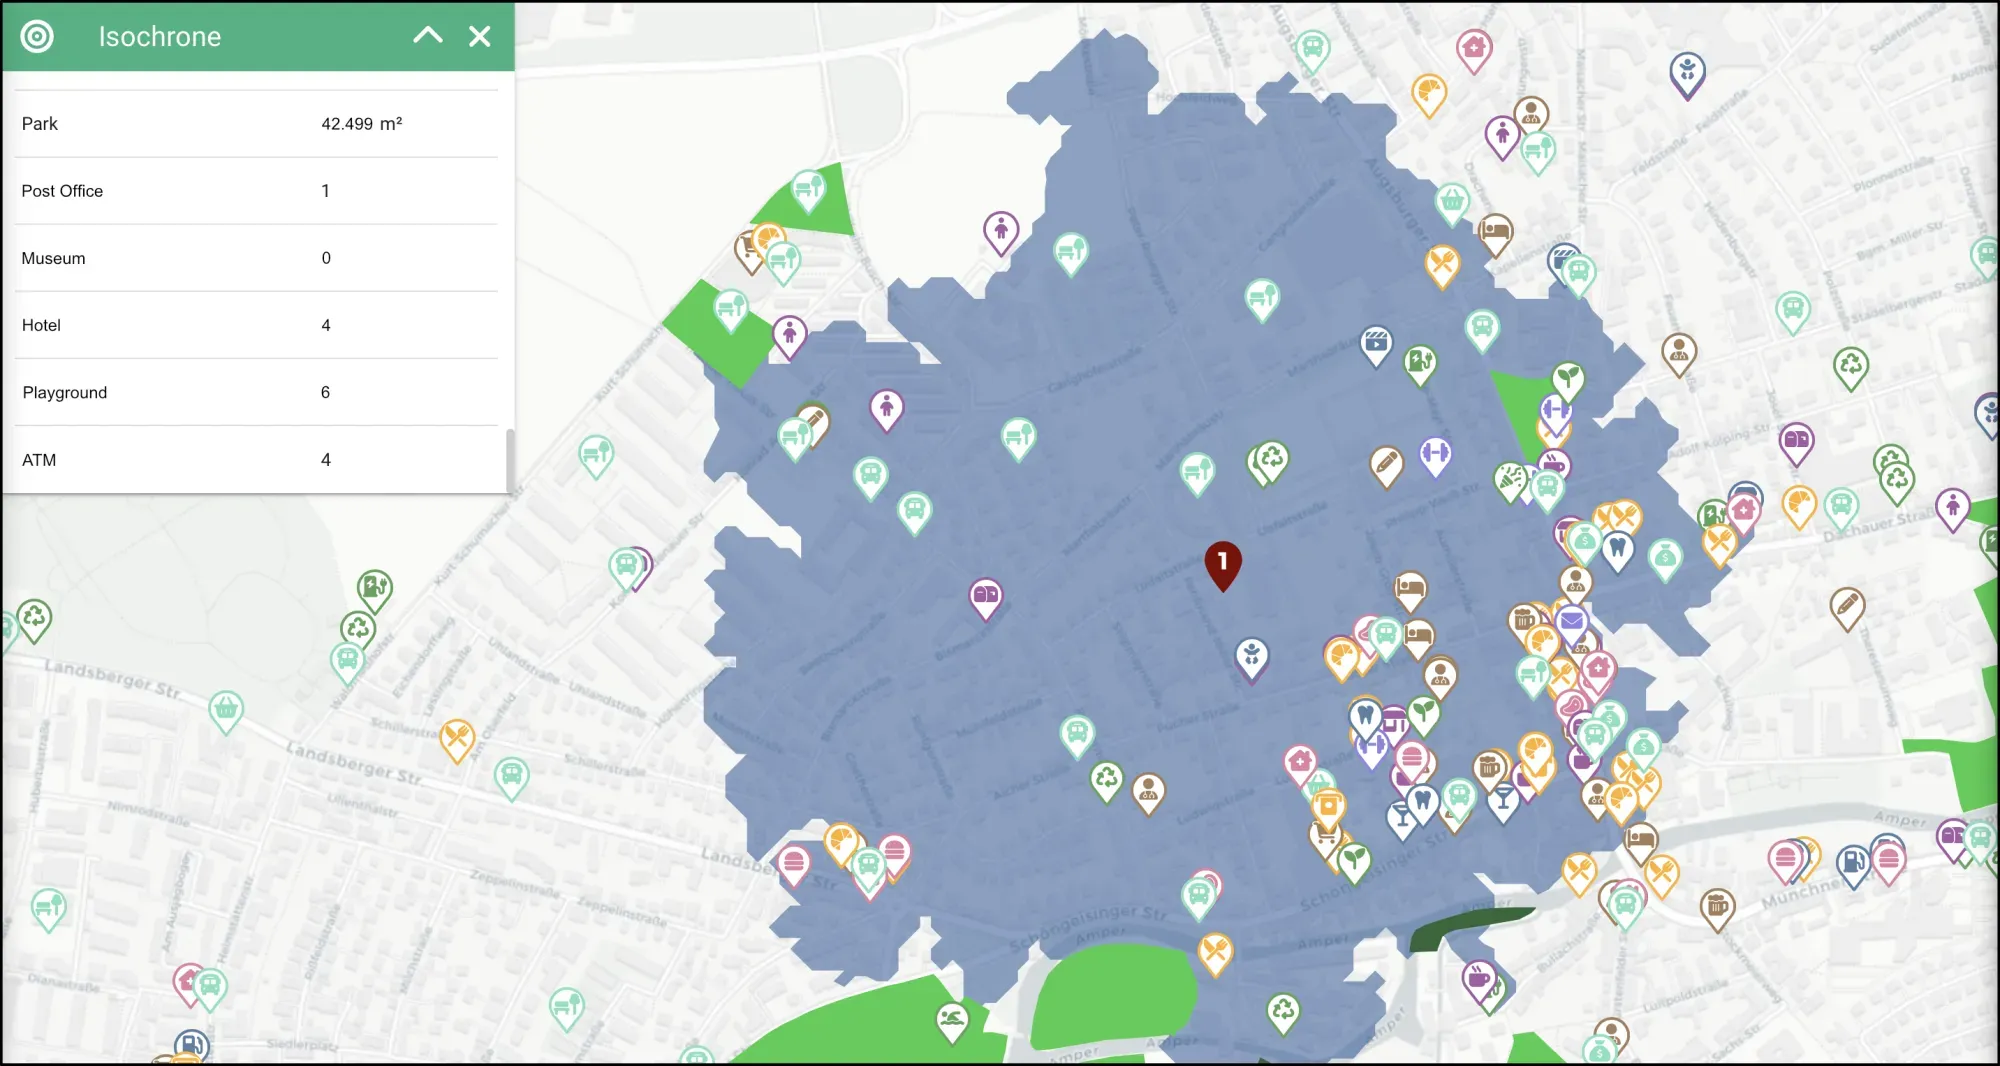Click the '42.499 m²' park area value
The image size is (2000, 1066).
click(x=361, y=124)
